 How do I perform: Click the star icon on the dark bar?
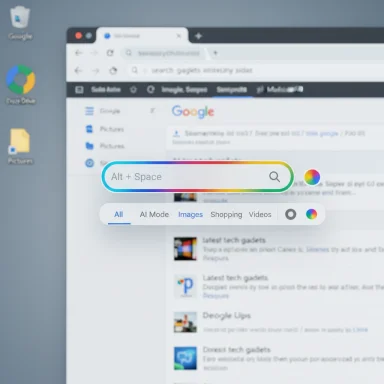[133, 89]
